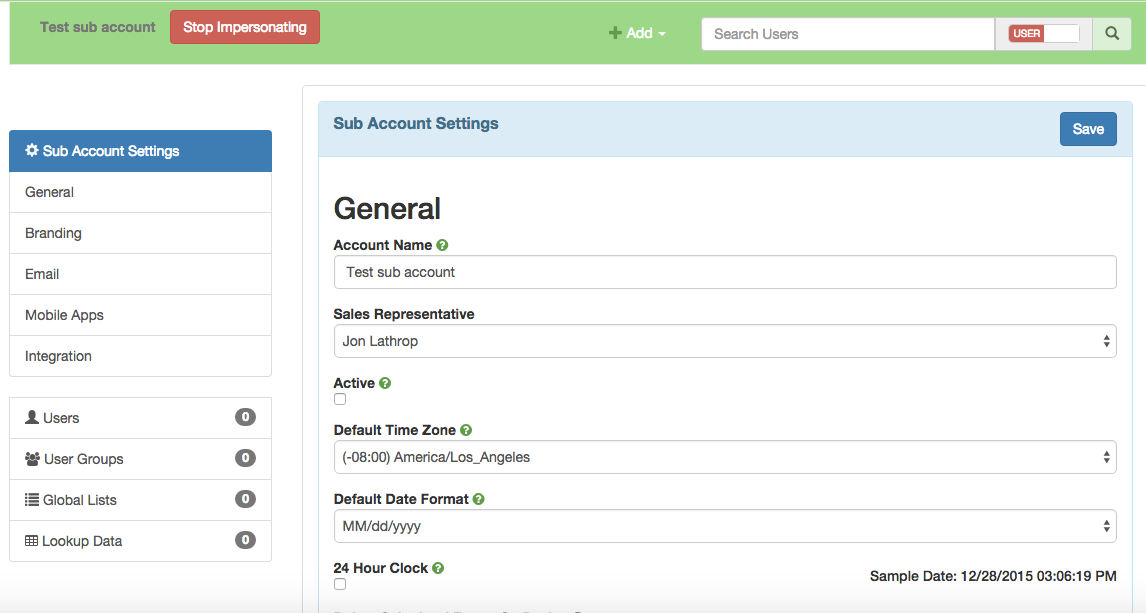The image size is (1146, 613).
Task: Open the Add dropdown menu
Action: tap(638, 33)
